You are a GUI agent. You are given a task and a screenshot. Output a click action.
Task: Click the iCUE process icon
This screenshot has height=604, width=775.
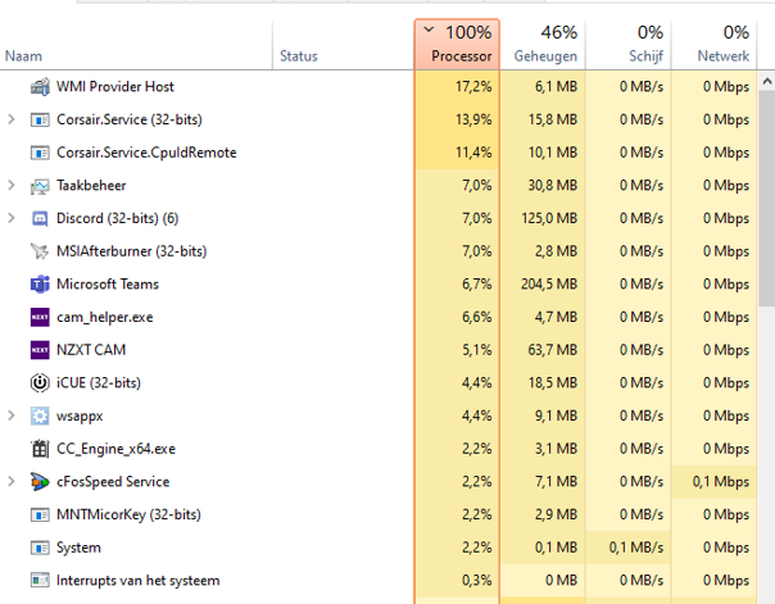40,383
